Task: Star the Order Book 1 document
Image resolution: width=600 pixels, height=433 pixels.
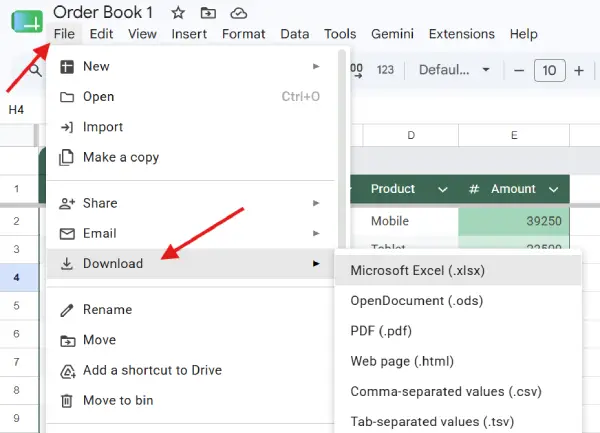Action: click(x=178, y=13)
